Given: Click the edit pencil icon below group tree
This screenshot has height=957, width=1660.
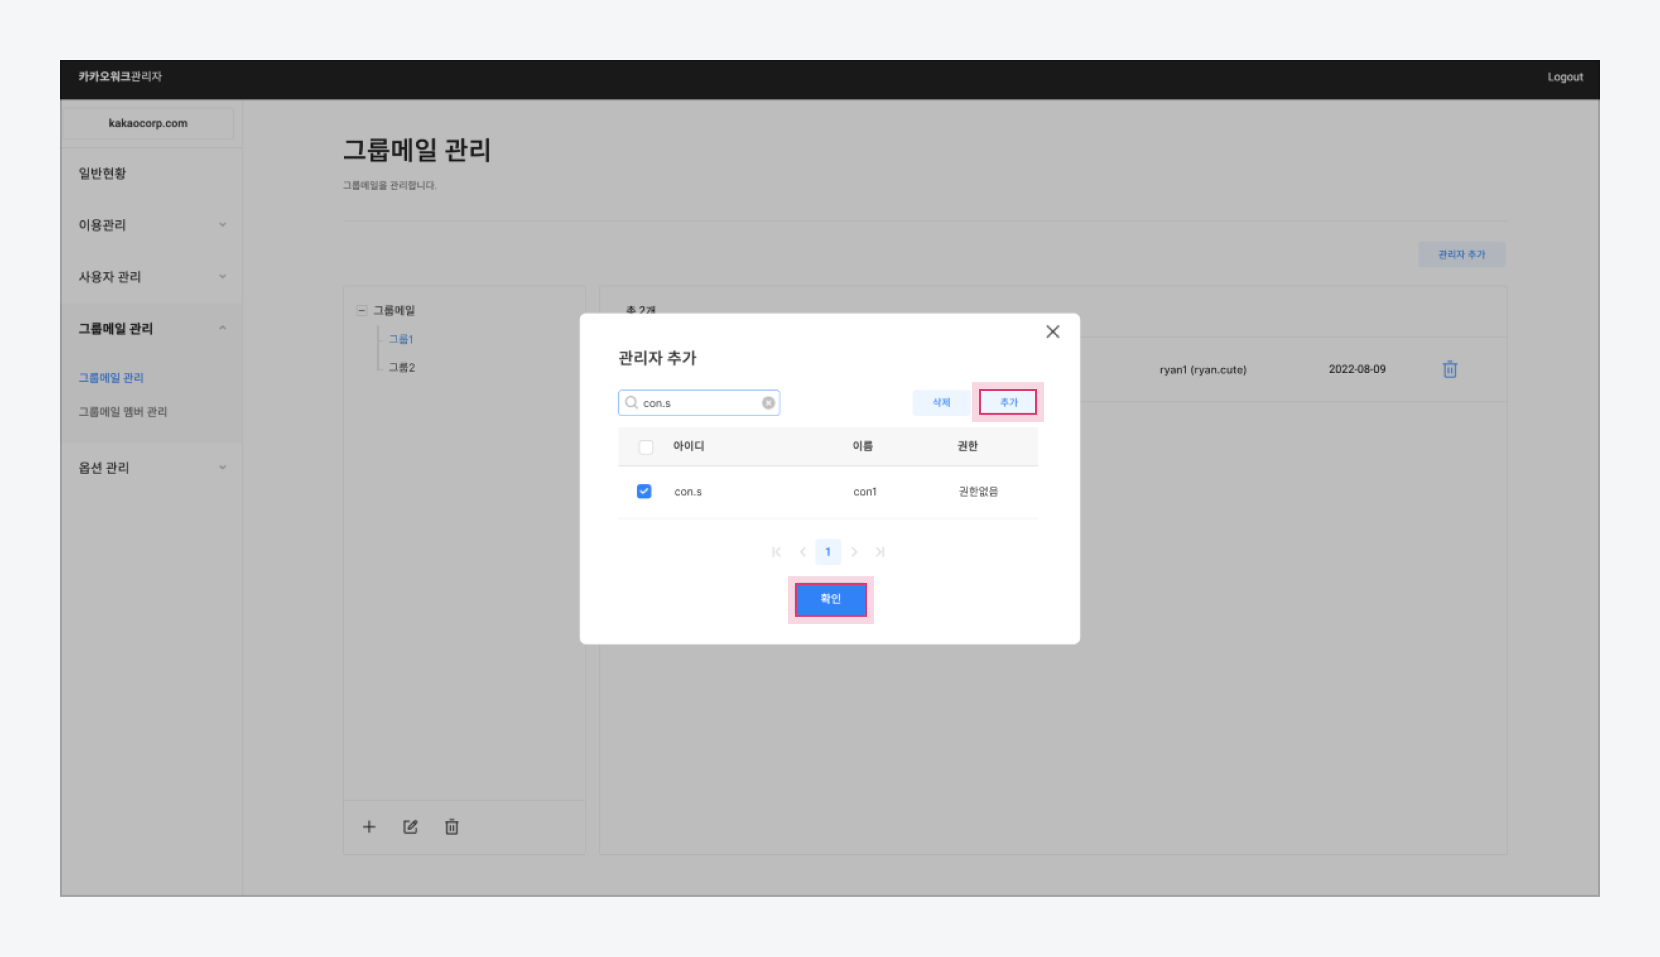Looking at the screenshot, I should pos(410,827).
